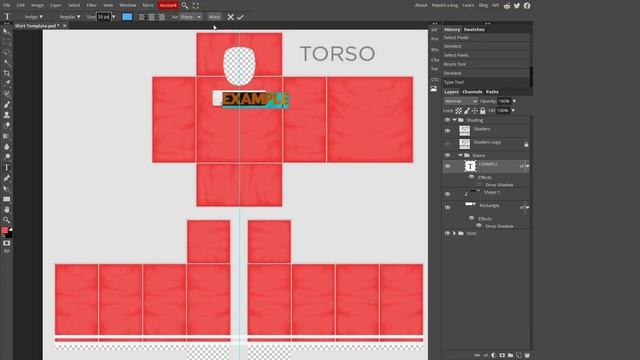The width and height of the screenshot is (640, 360).
Task: Open the Normal blend mode dropdown
Action: coord(461,101)
